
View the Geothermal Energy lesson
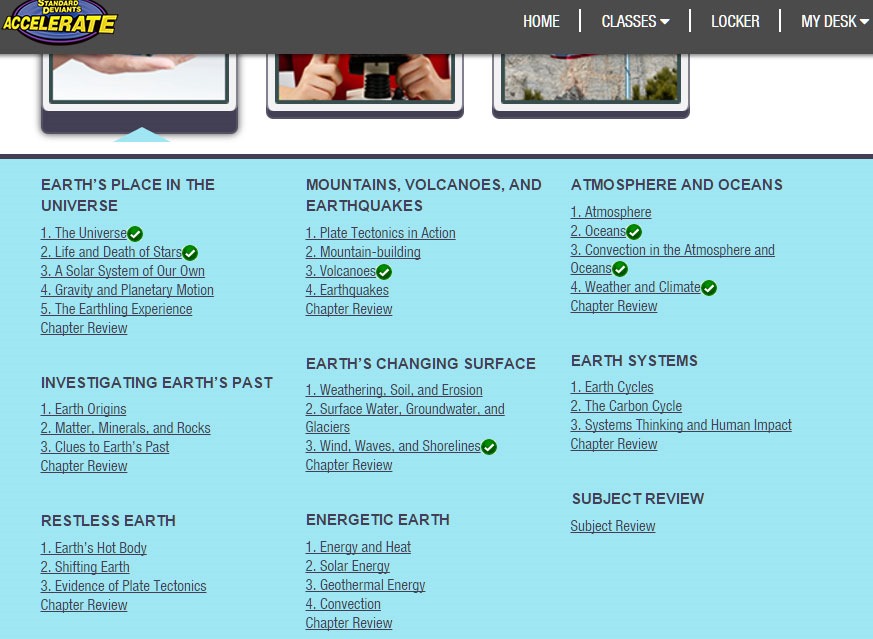(x=365, y=585)
